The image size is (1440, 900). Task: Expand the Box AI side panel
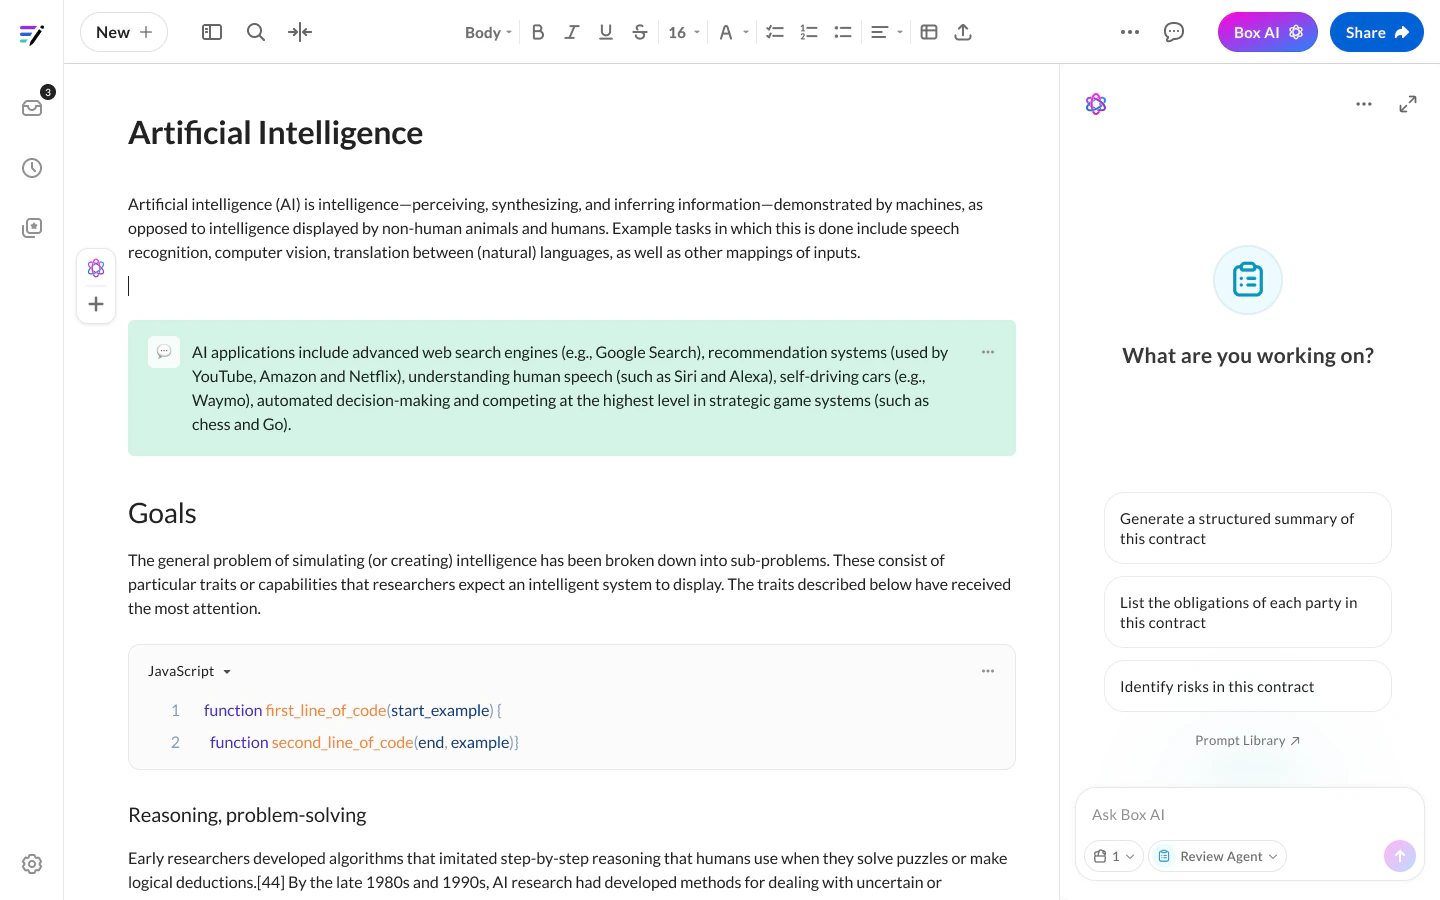(1408, 104)
